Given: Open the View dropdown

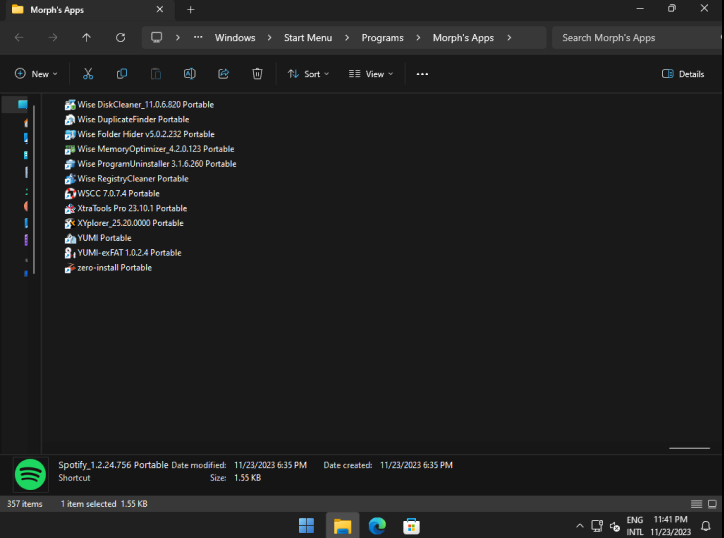Looking at the screenshot, I should click(x=371, y=74).
